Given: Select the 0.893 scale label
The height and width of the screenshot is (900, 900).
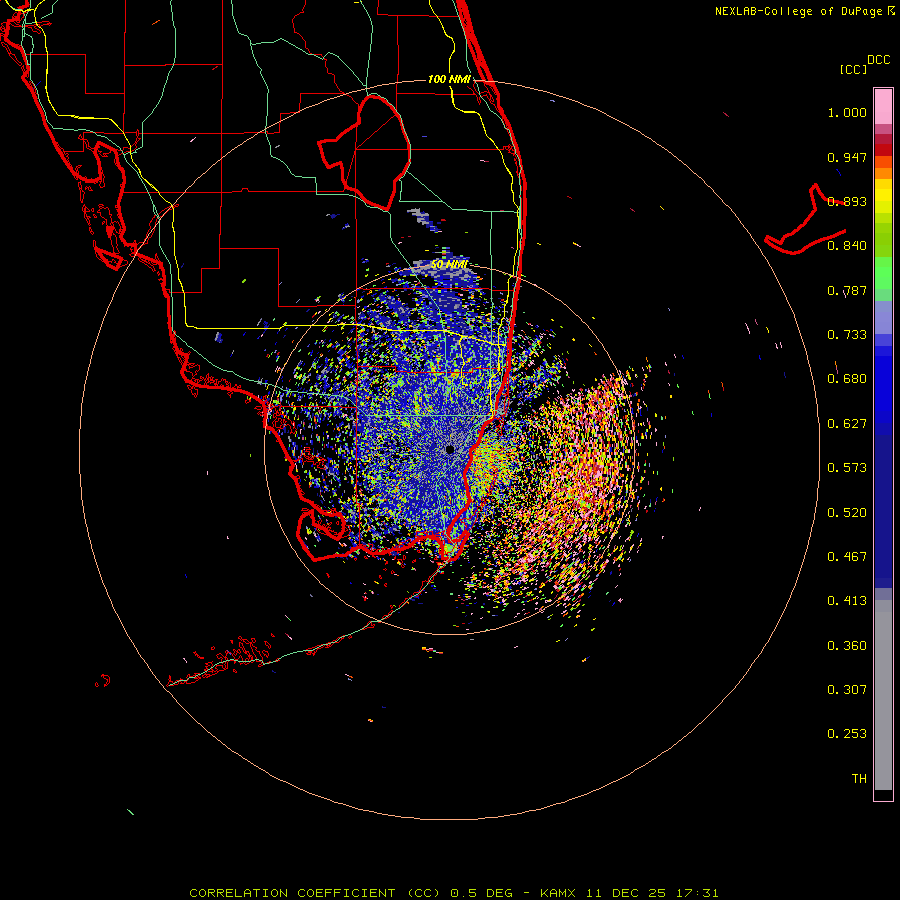Looking at the screenshot, I should (x=847, y=201).
